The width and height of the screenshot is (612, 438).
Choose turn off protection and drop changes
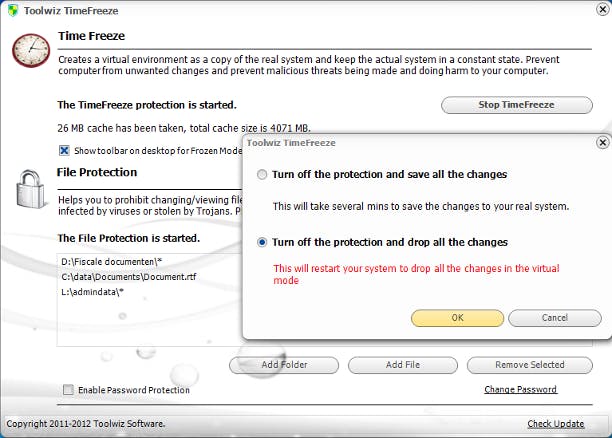[263, 242]
